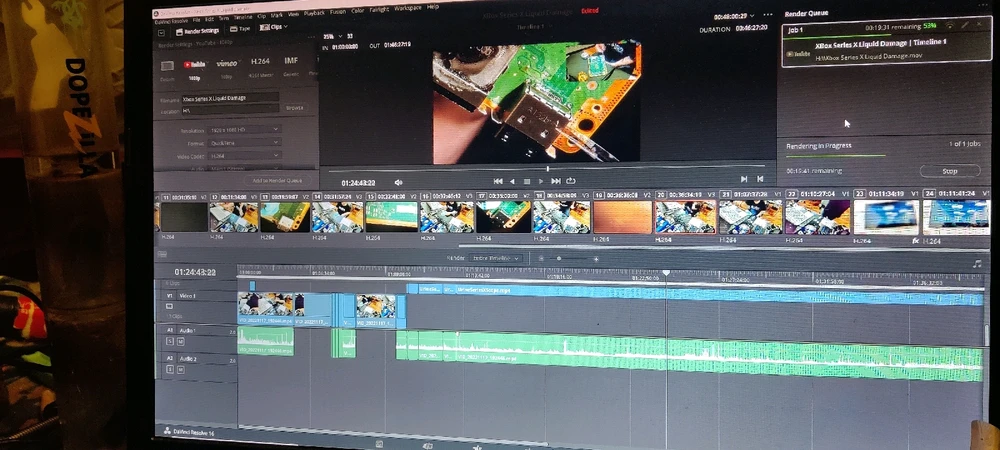Screen dimensions: 1000x450
Task: Click the DaVinci Resolve application menu
Action: click(x=171, y=22)
